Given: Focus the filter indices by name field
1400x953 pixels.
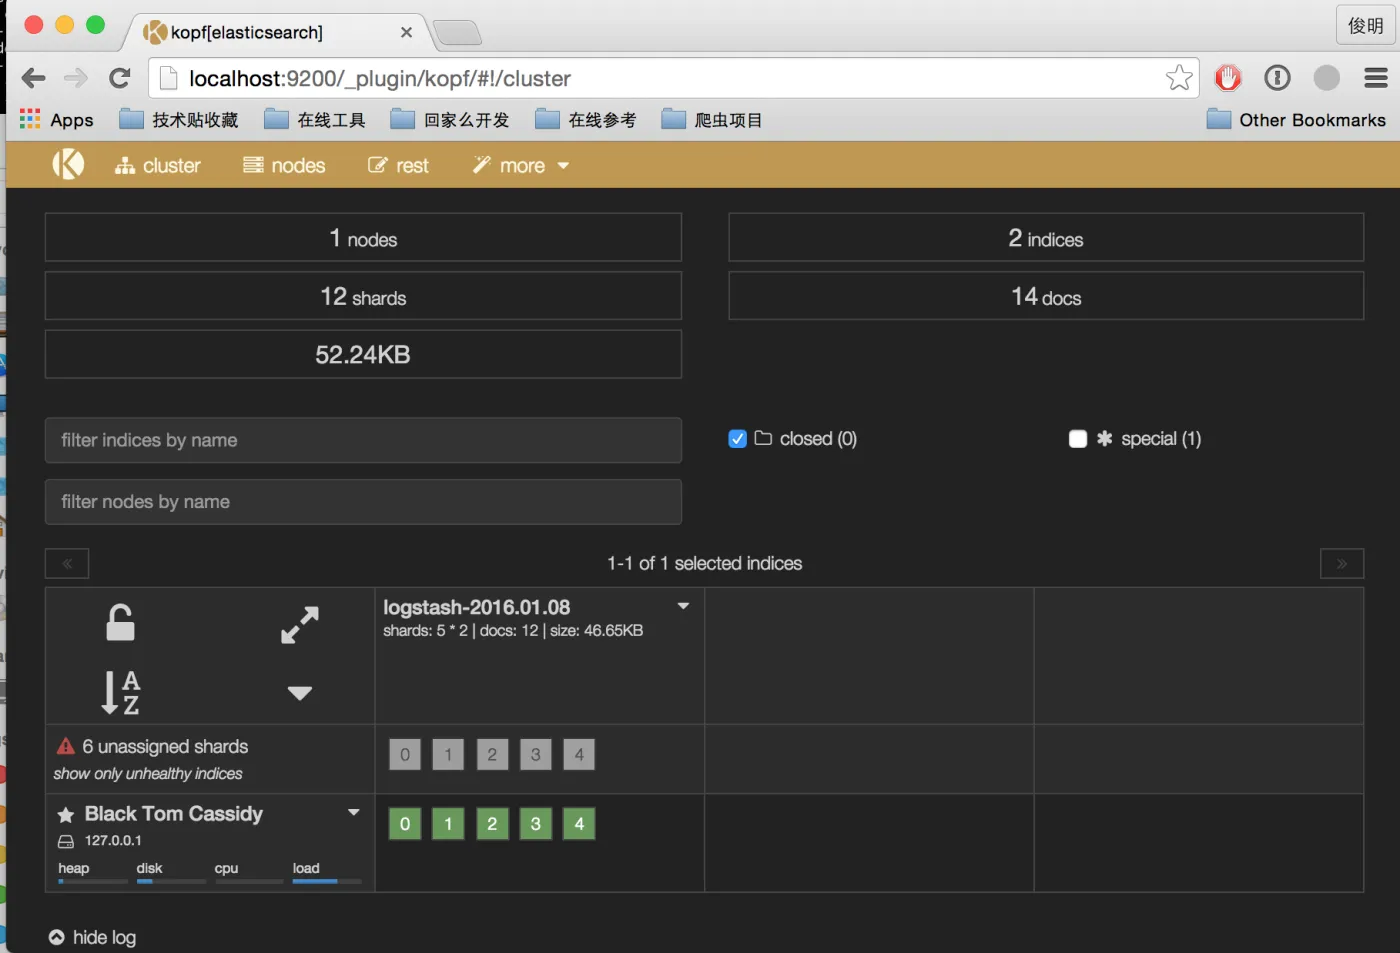Looking at the screenshot, I should click(363, 440).
